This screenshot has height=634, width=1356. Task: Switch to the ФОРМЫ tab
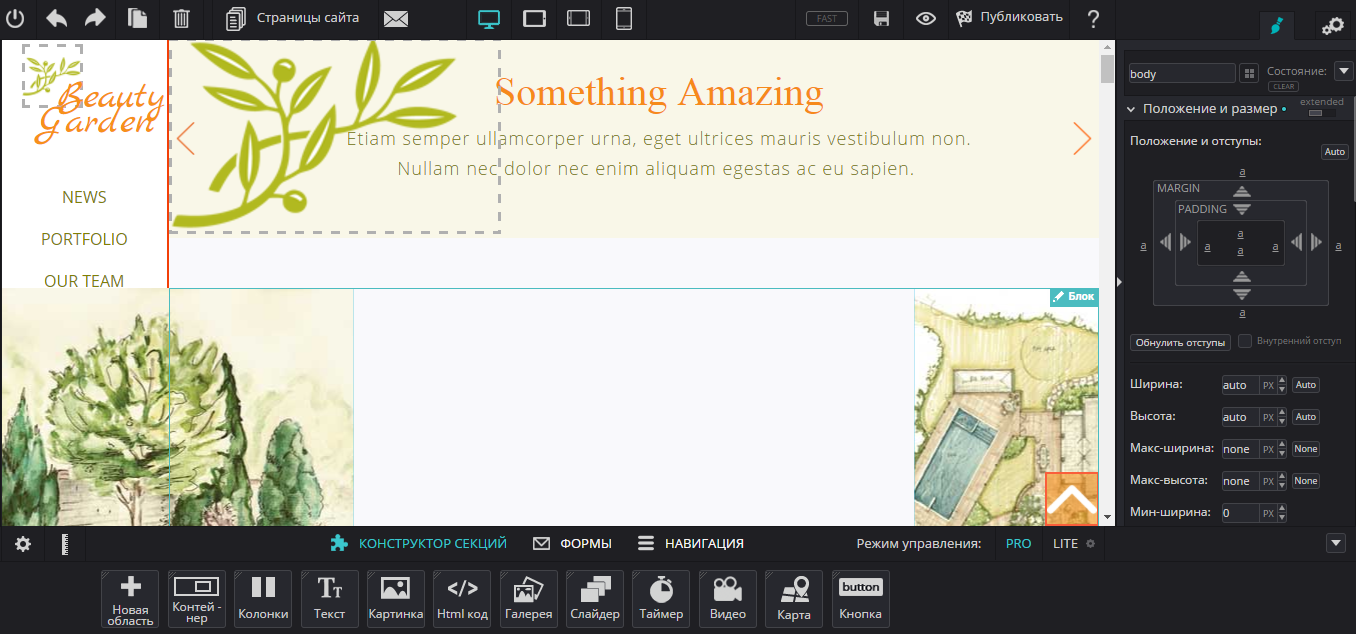pos(572,543)
